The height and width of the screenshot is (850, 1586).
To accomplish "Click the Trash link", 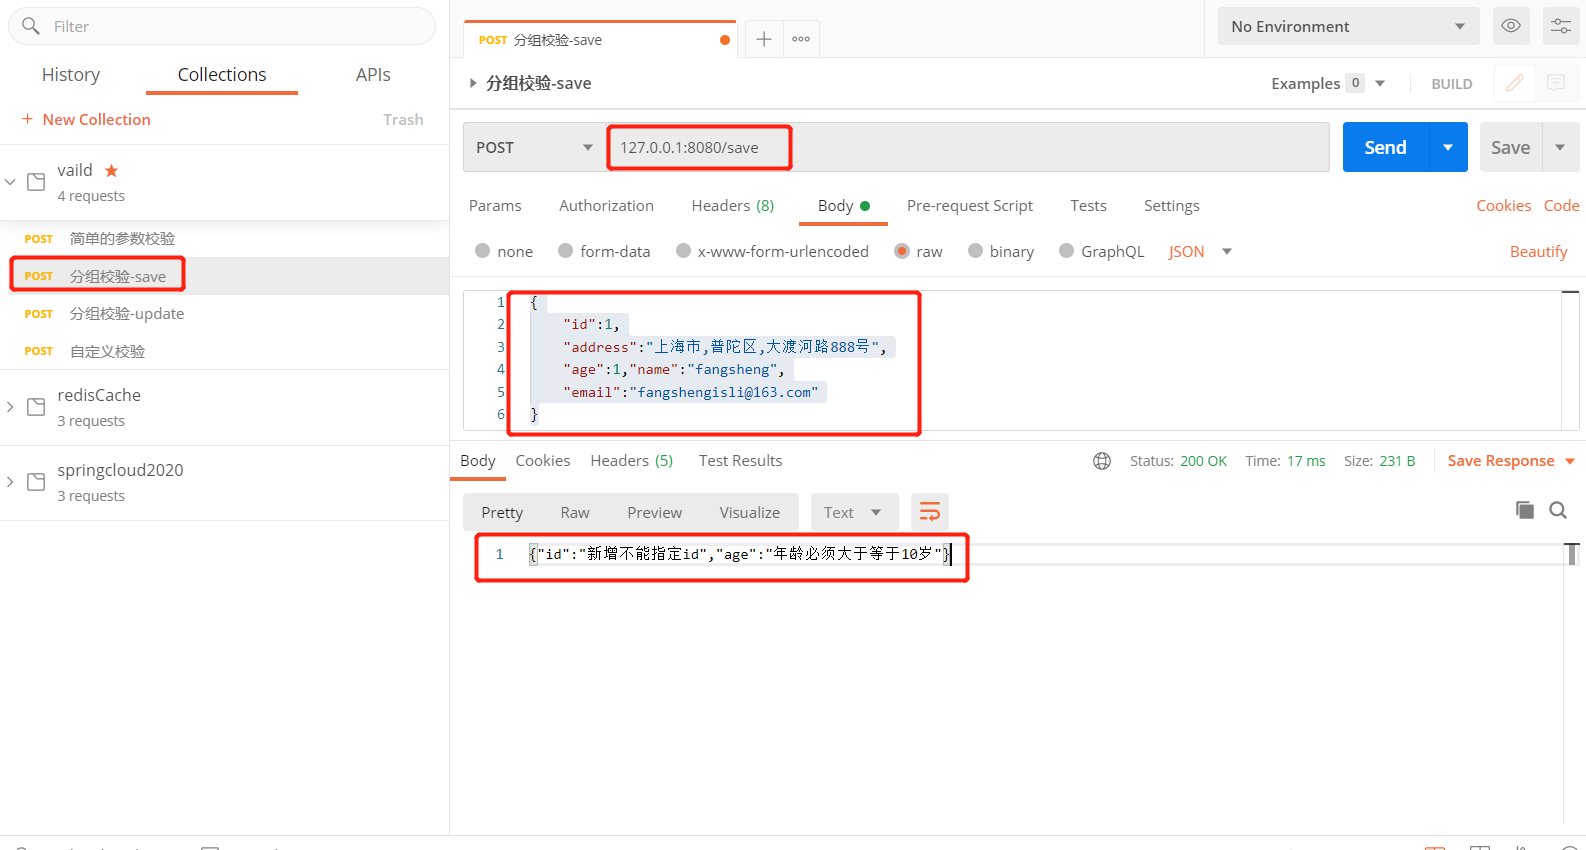I will coord(403,120).
